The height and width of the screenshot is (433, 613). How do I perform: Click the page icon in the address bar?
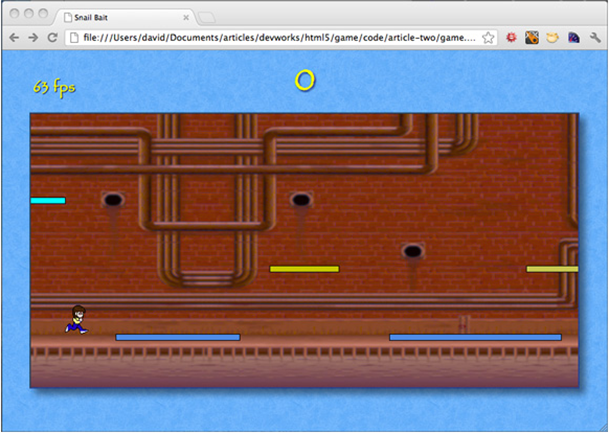pos(74,38)
